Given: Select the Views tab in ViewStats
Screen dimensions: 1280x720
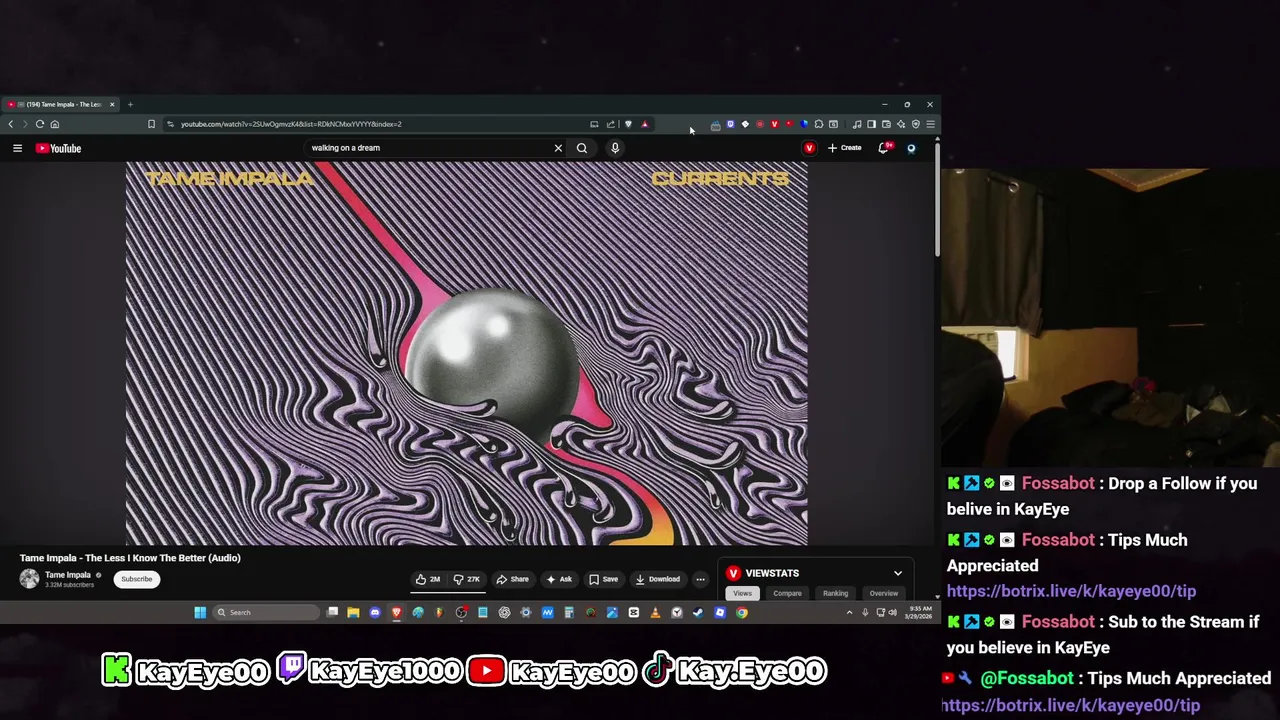Looking at the screenshot, I should coord(742,593).
